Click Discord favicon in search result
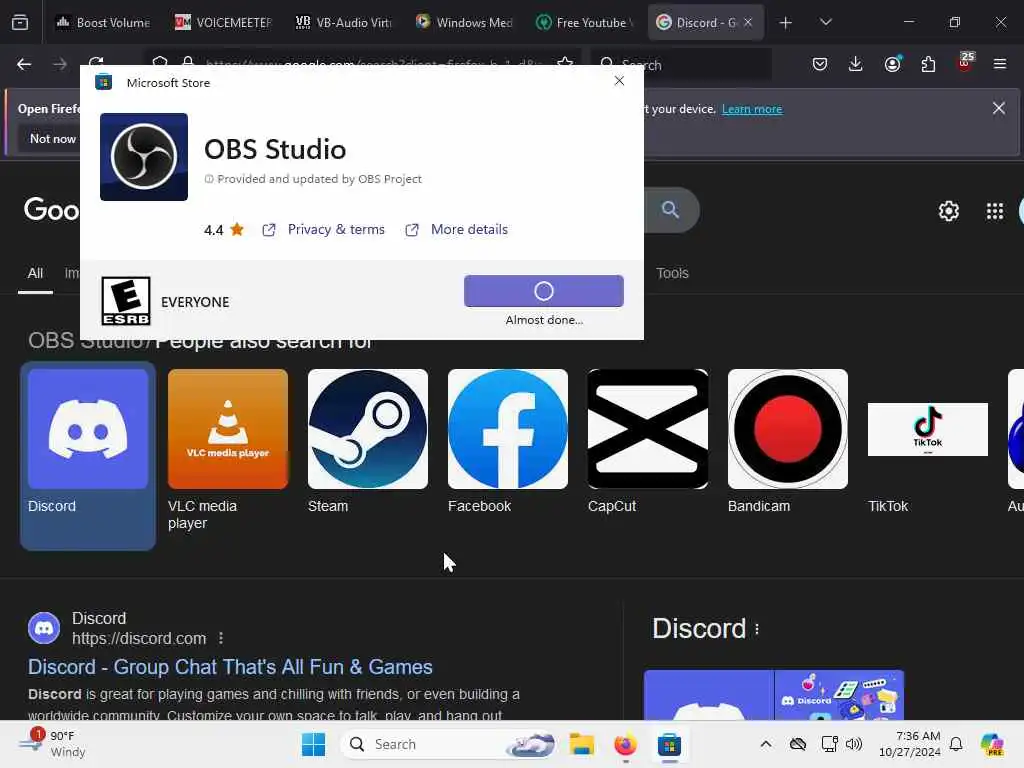 pos(44,628)
